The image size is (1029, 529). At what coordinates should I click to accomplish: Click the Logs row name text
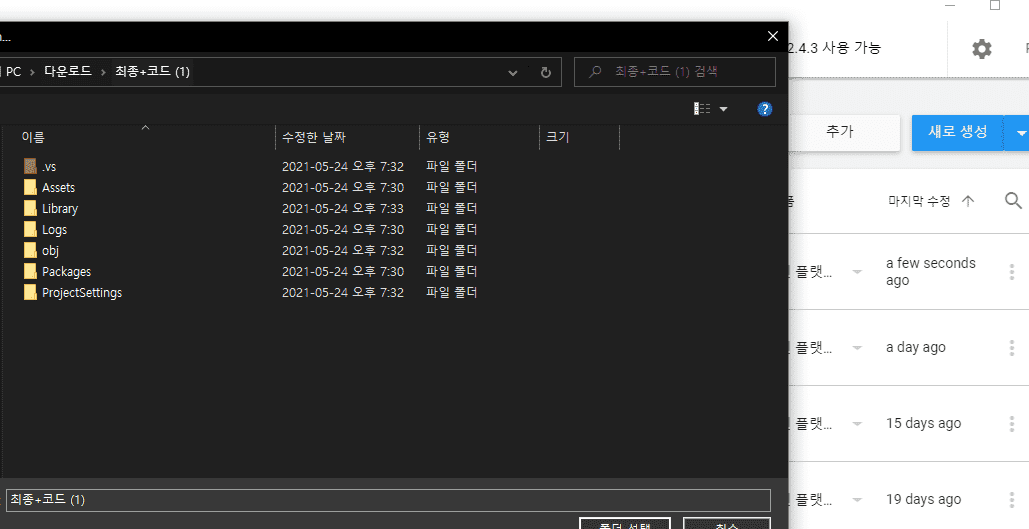54,230
